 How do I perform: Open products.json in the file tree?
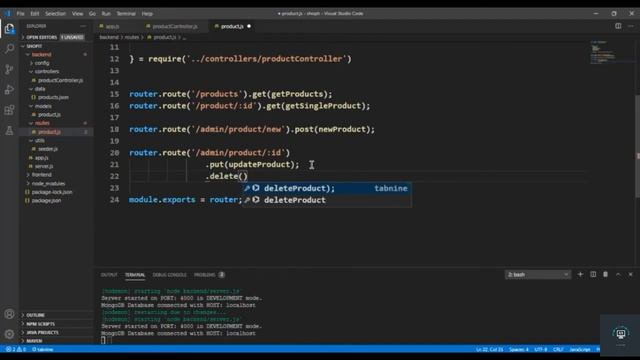[x=53, y=97]
